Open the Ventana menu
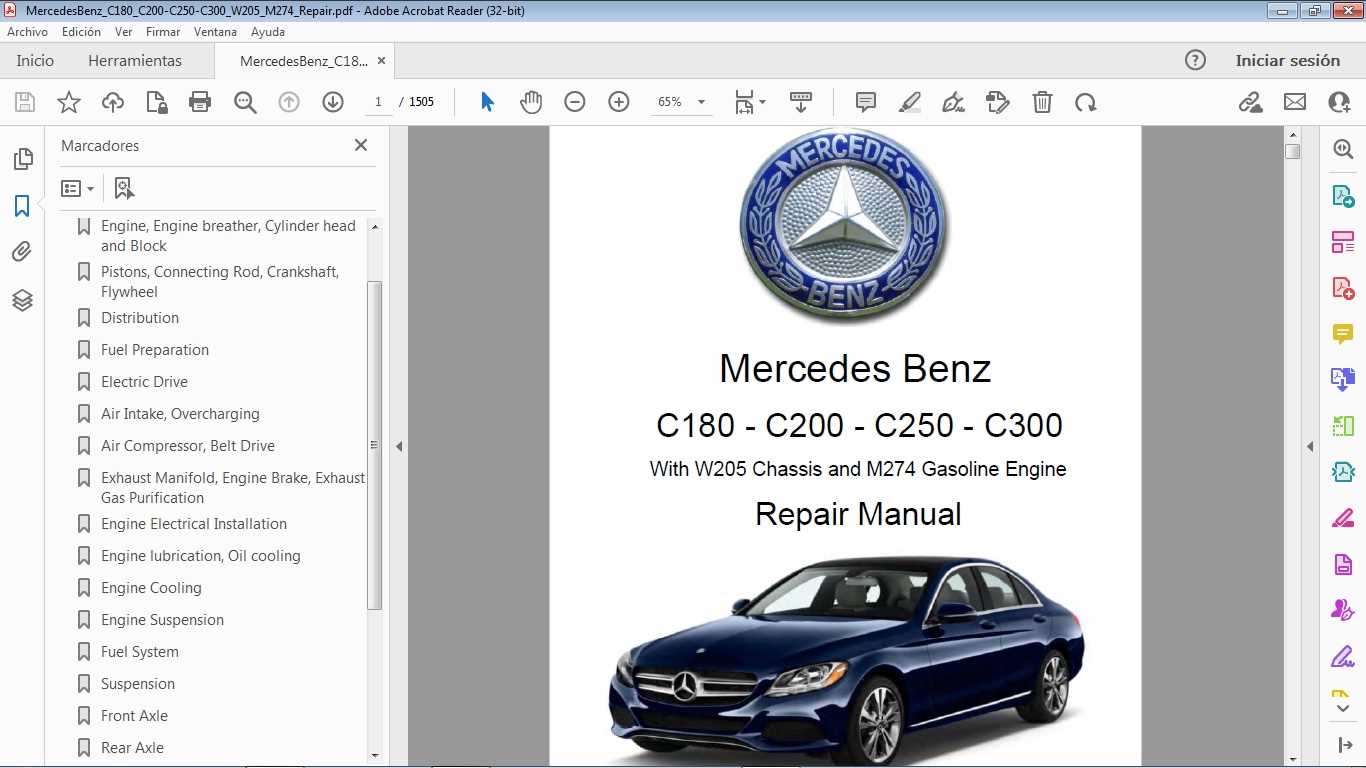 pos(215,32)
